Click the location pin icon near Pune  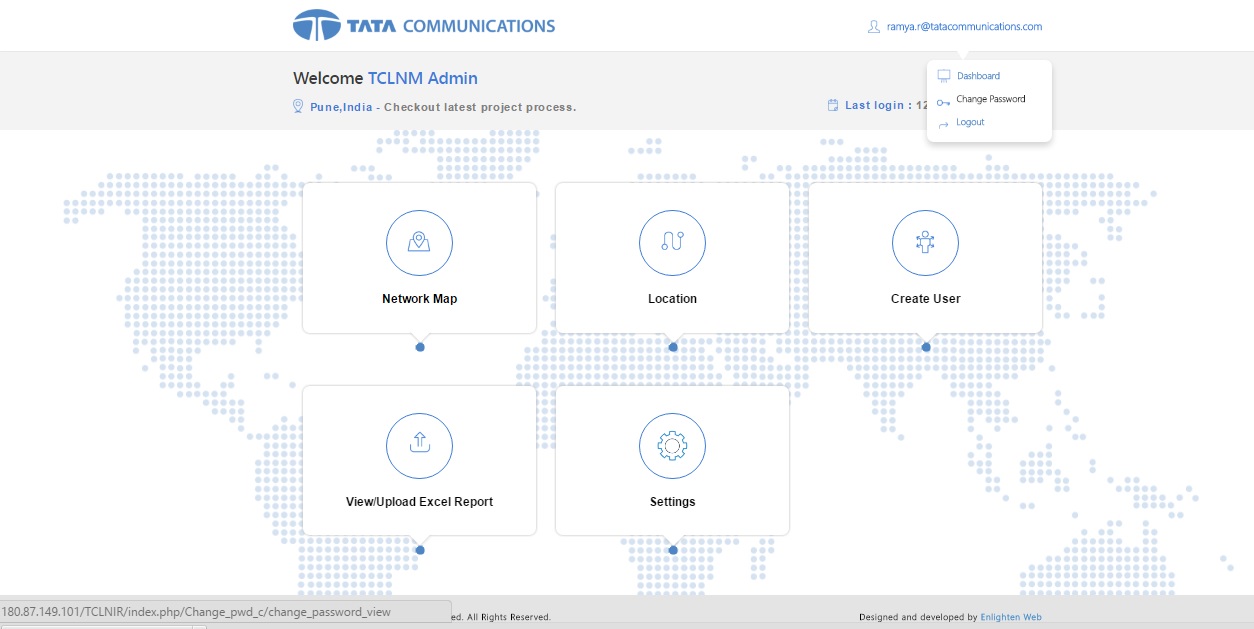pos(298,106)
